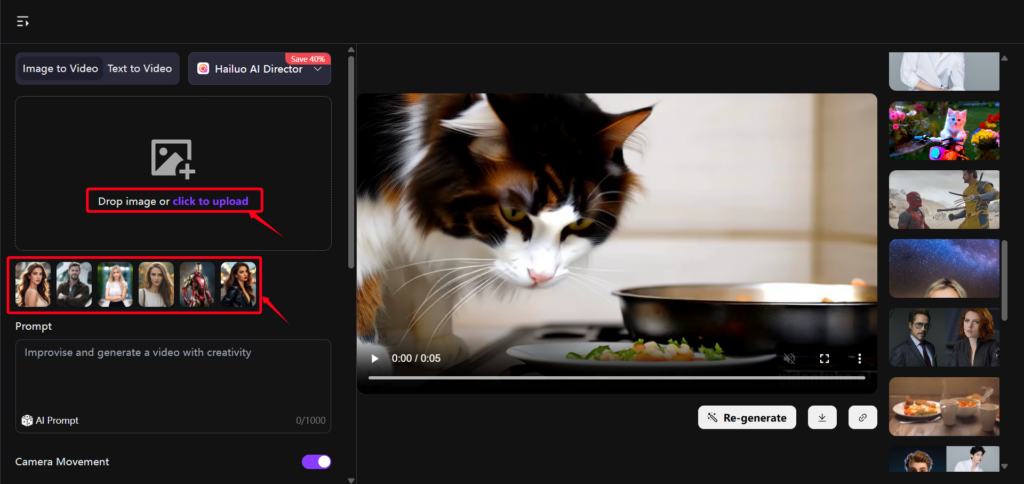Click into the Prompt text field
1024x484 pixels.
tap(173, 385)
